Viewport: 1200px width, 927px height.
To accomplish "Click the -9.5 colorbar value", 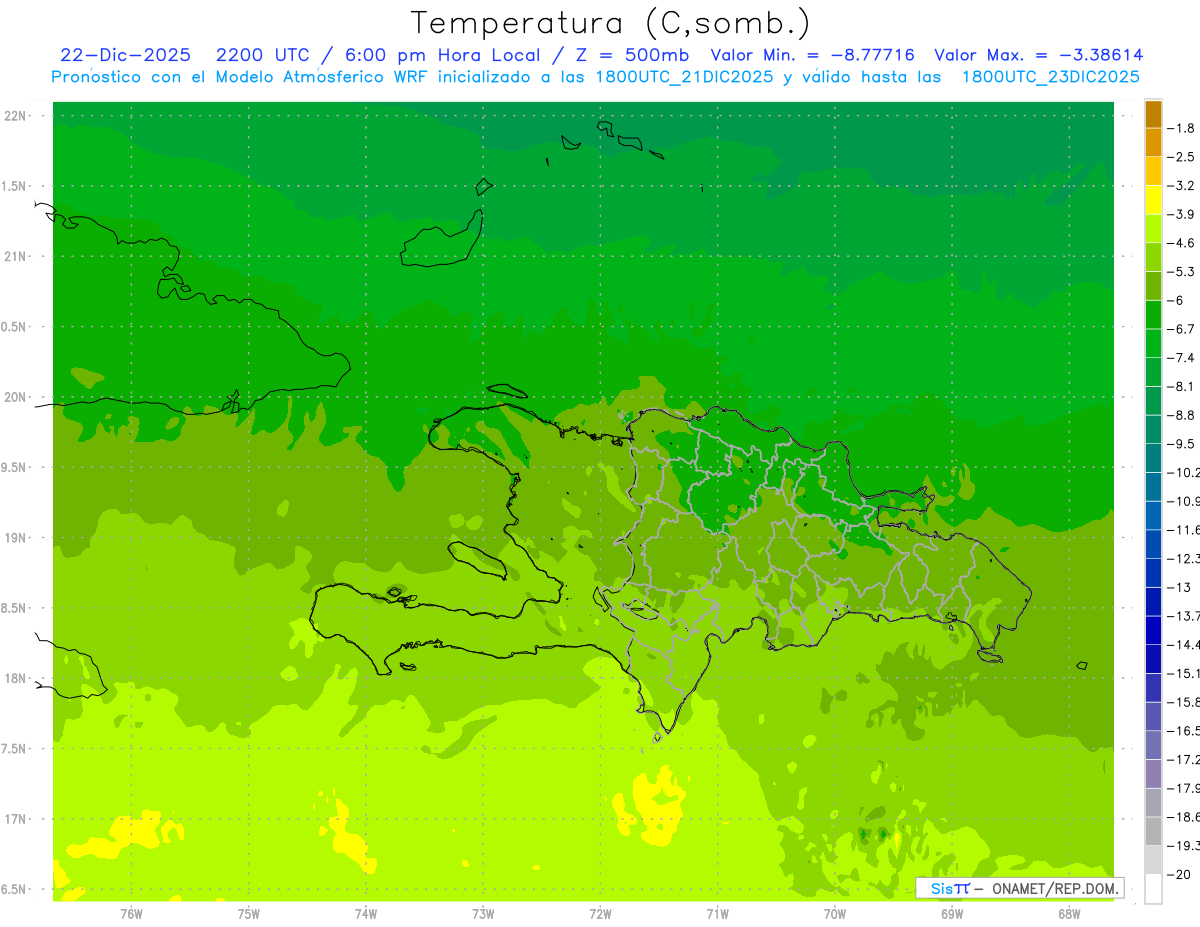I will (x=1183, y=444).
